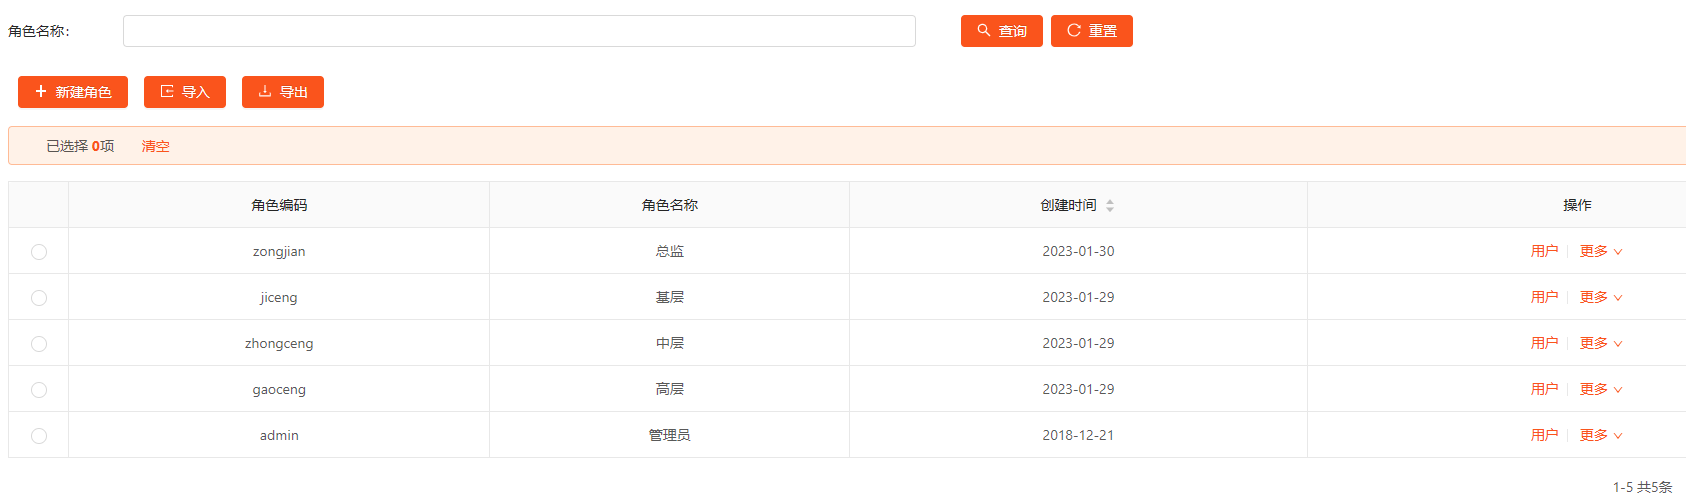Screen dimensions: 1686x500
Task: Open 用户 link for jiceng role
Action: point(1544,298)
